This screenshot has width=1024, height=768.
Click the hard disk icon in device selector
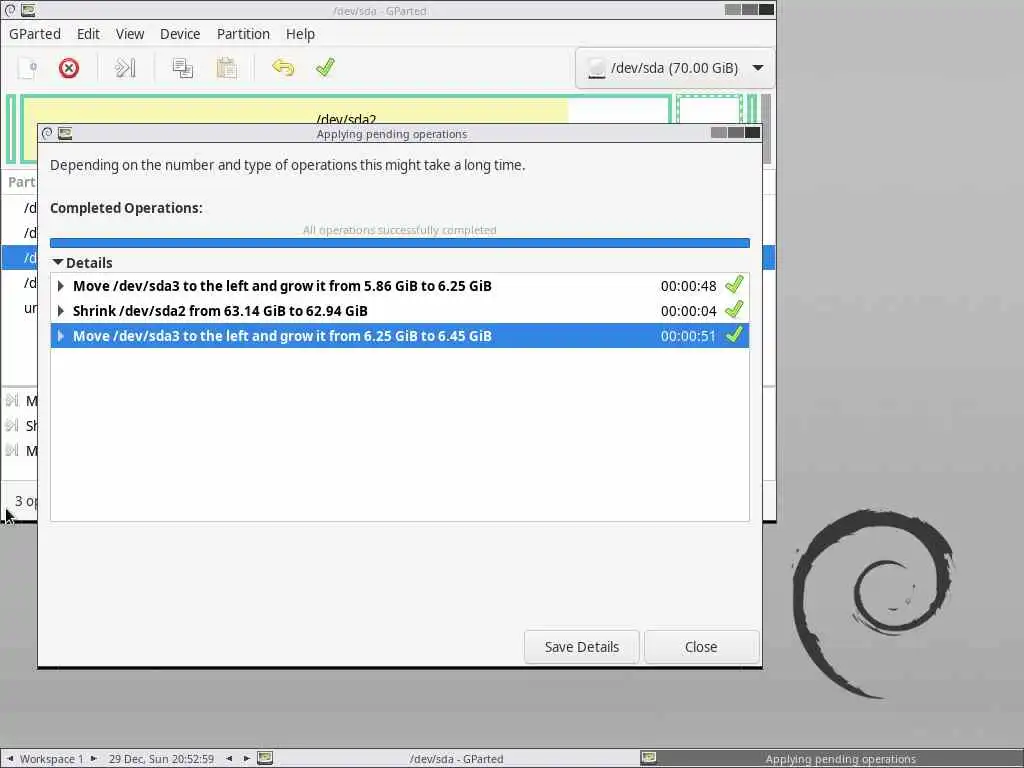click(596, 68)
